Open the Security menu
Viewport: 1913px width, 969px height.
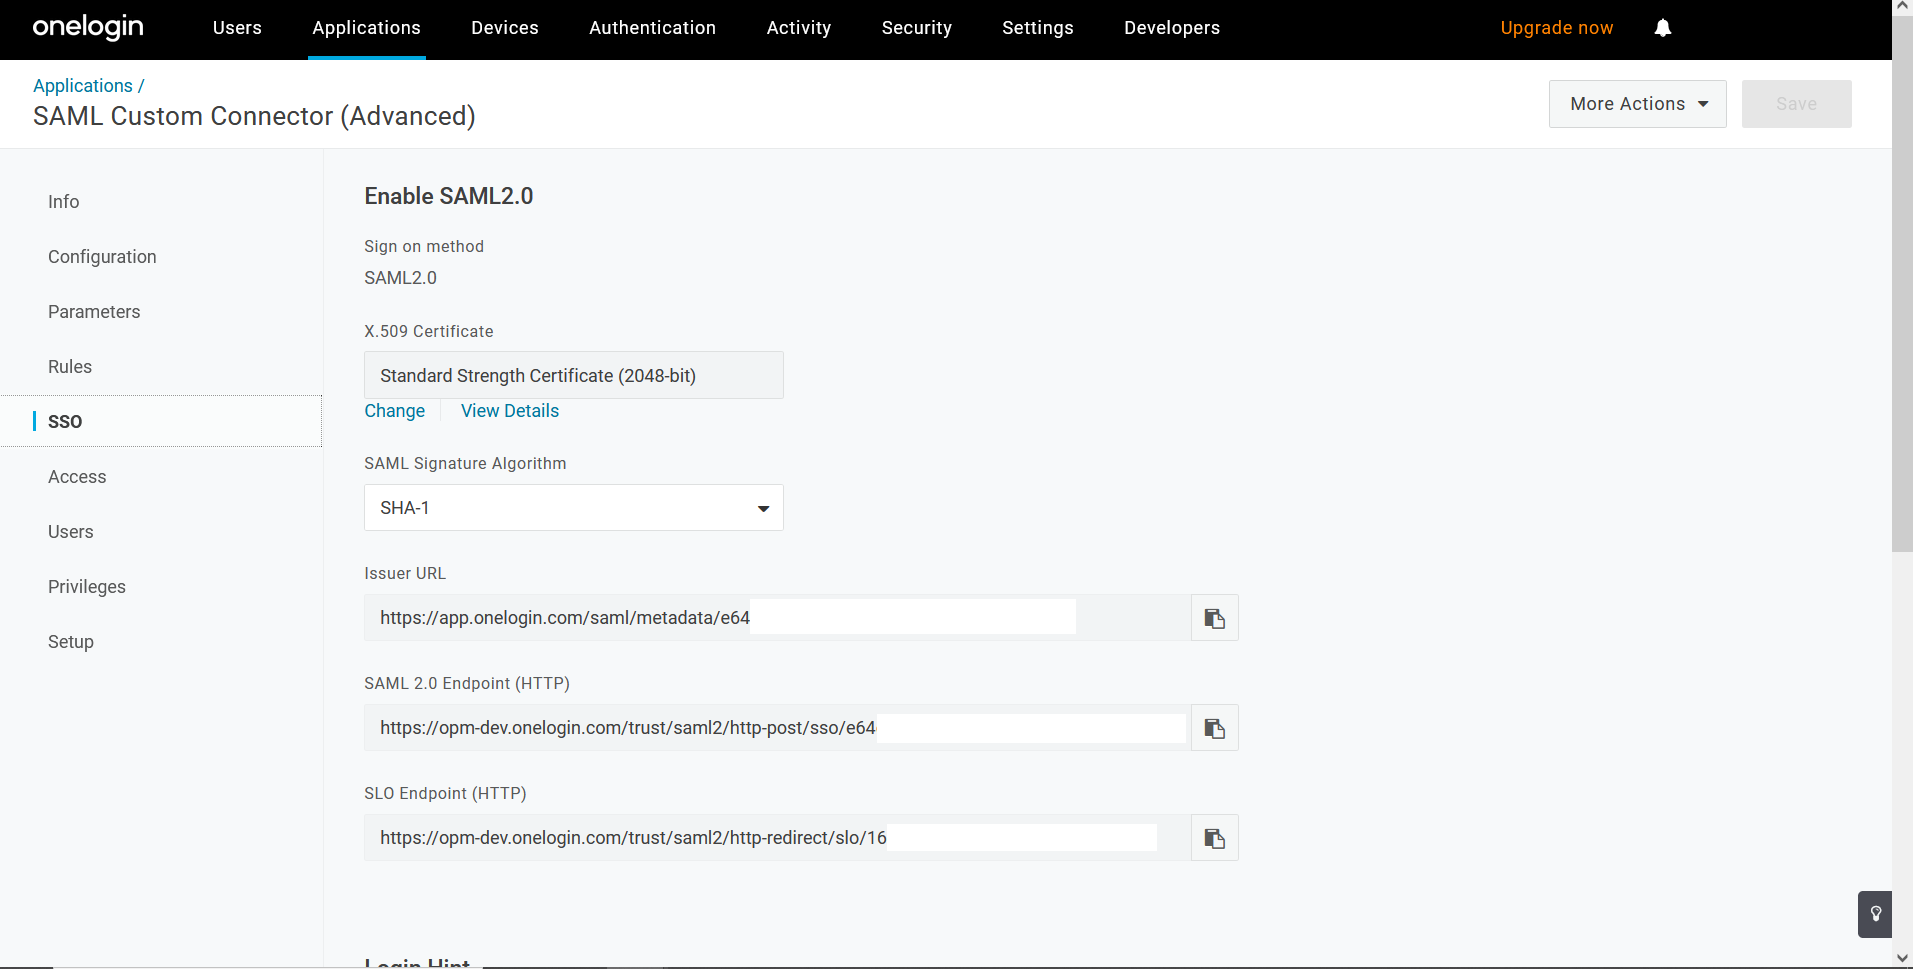[x=917, y=28]
